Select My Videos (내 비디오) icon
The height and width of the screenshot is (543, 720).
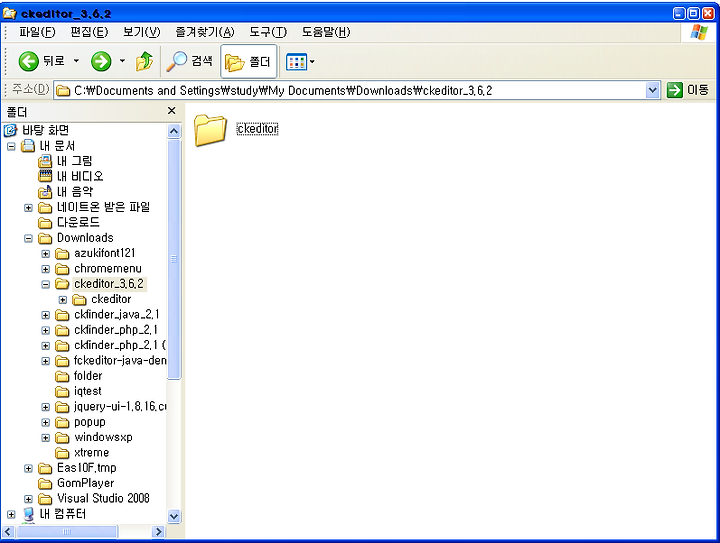point(45,176)
